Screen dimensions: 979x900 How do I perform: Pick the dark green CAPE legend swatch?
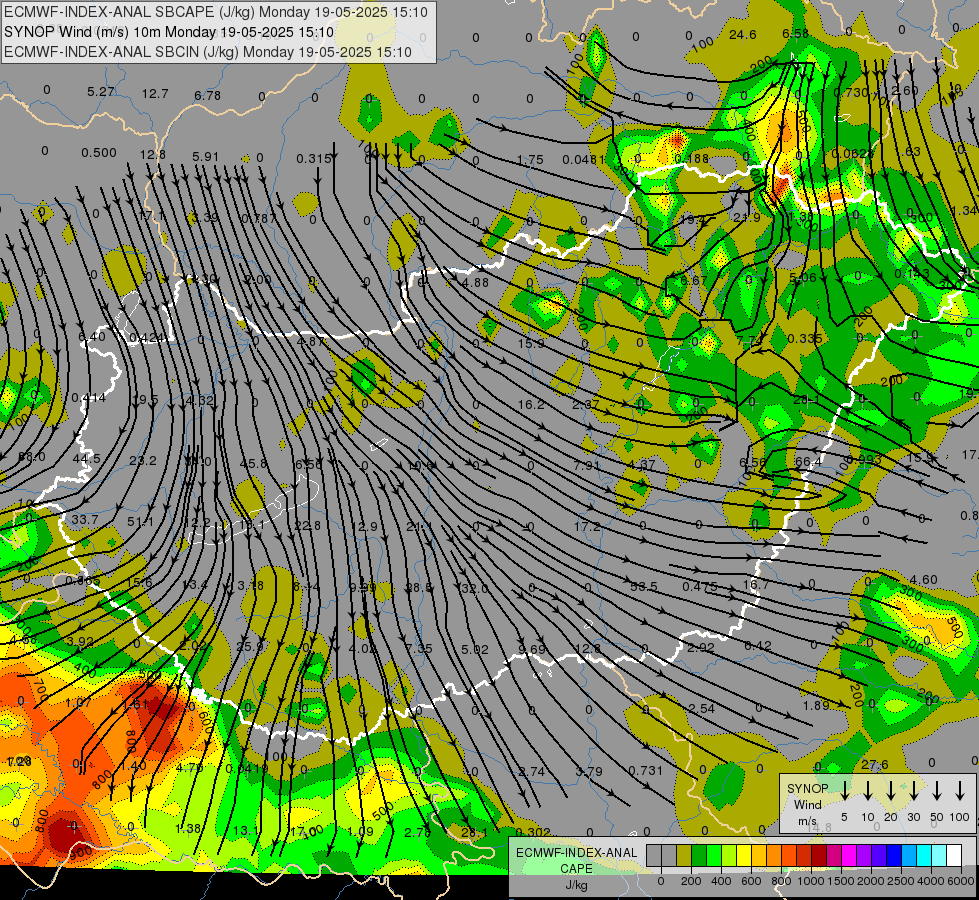point(699,855)
